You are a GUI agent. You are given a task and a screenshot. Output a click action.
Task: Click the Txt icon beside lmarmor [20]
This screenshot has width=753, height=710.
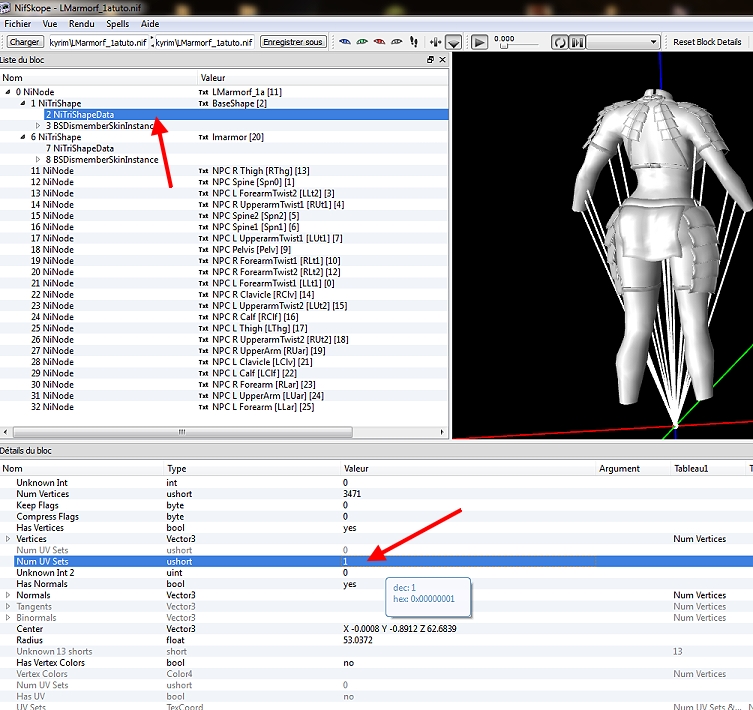pyautogui.click(x=204, y=137)
